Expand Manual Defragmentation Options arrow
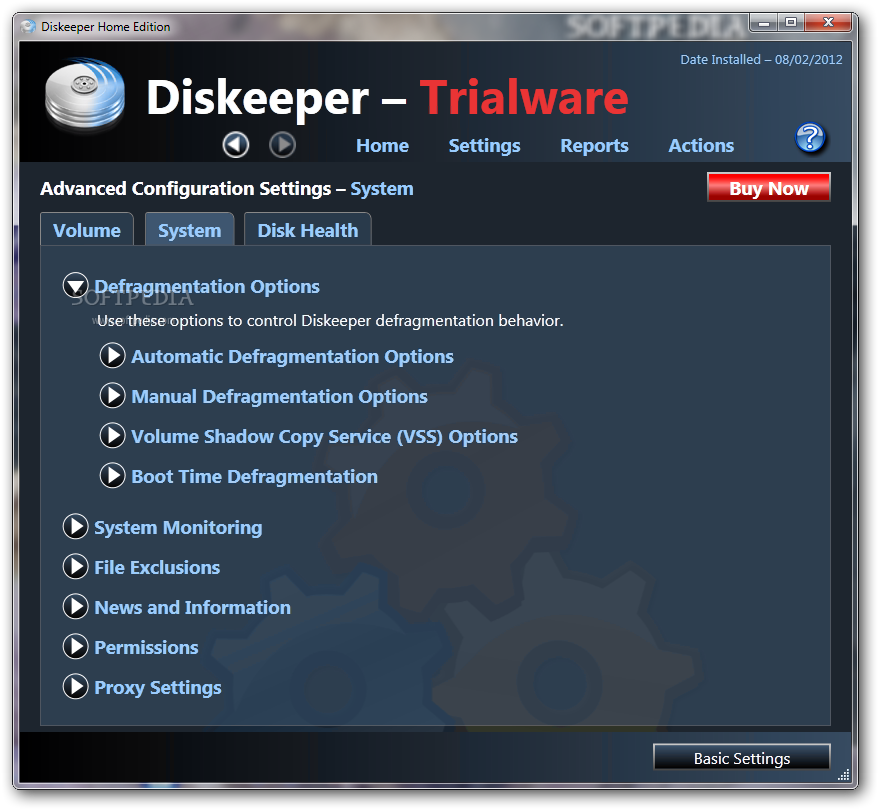The image size is (879, 810). [112, 396]
